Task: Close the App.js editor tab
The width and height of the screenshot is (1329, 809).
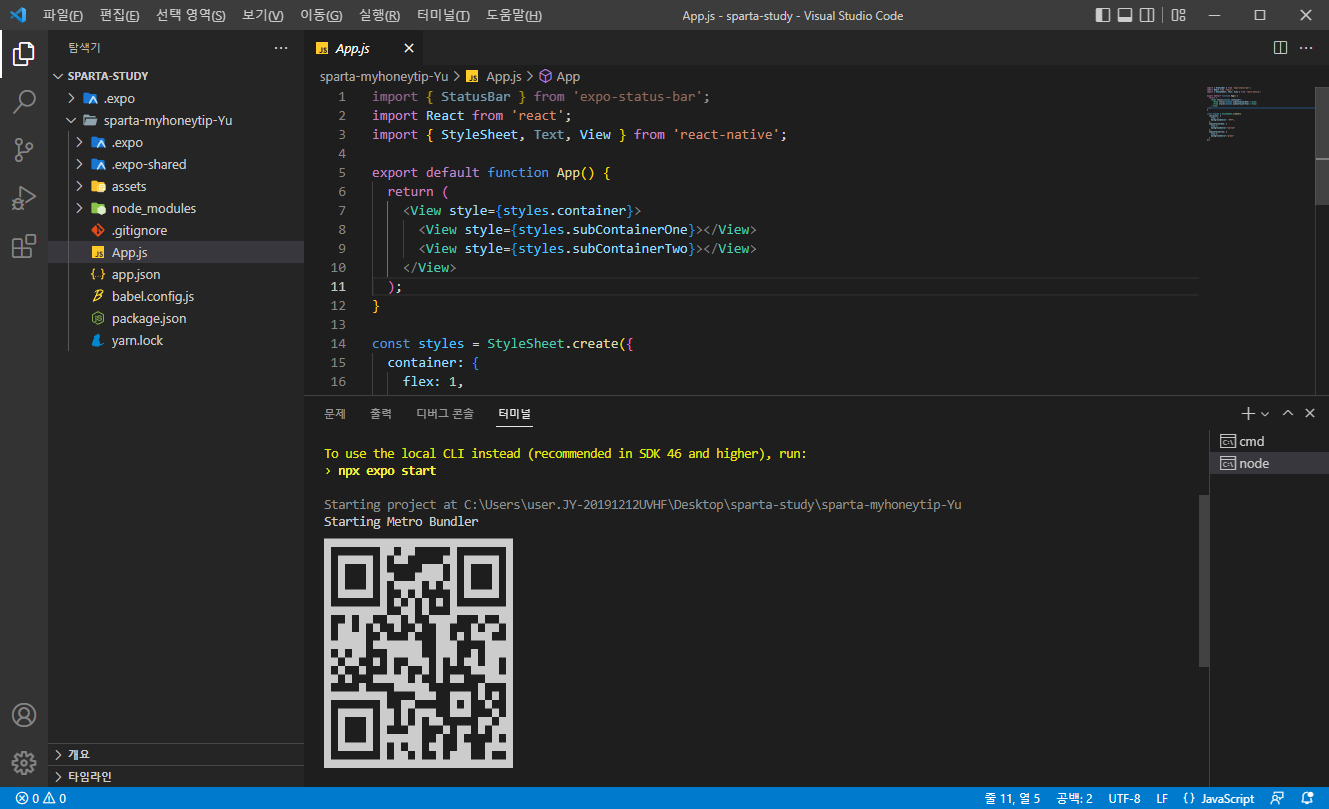Action: click(408, 48)
